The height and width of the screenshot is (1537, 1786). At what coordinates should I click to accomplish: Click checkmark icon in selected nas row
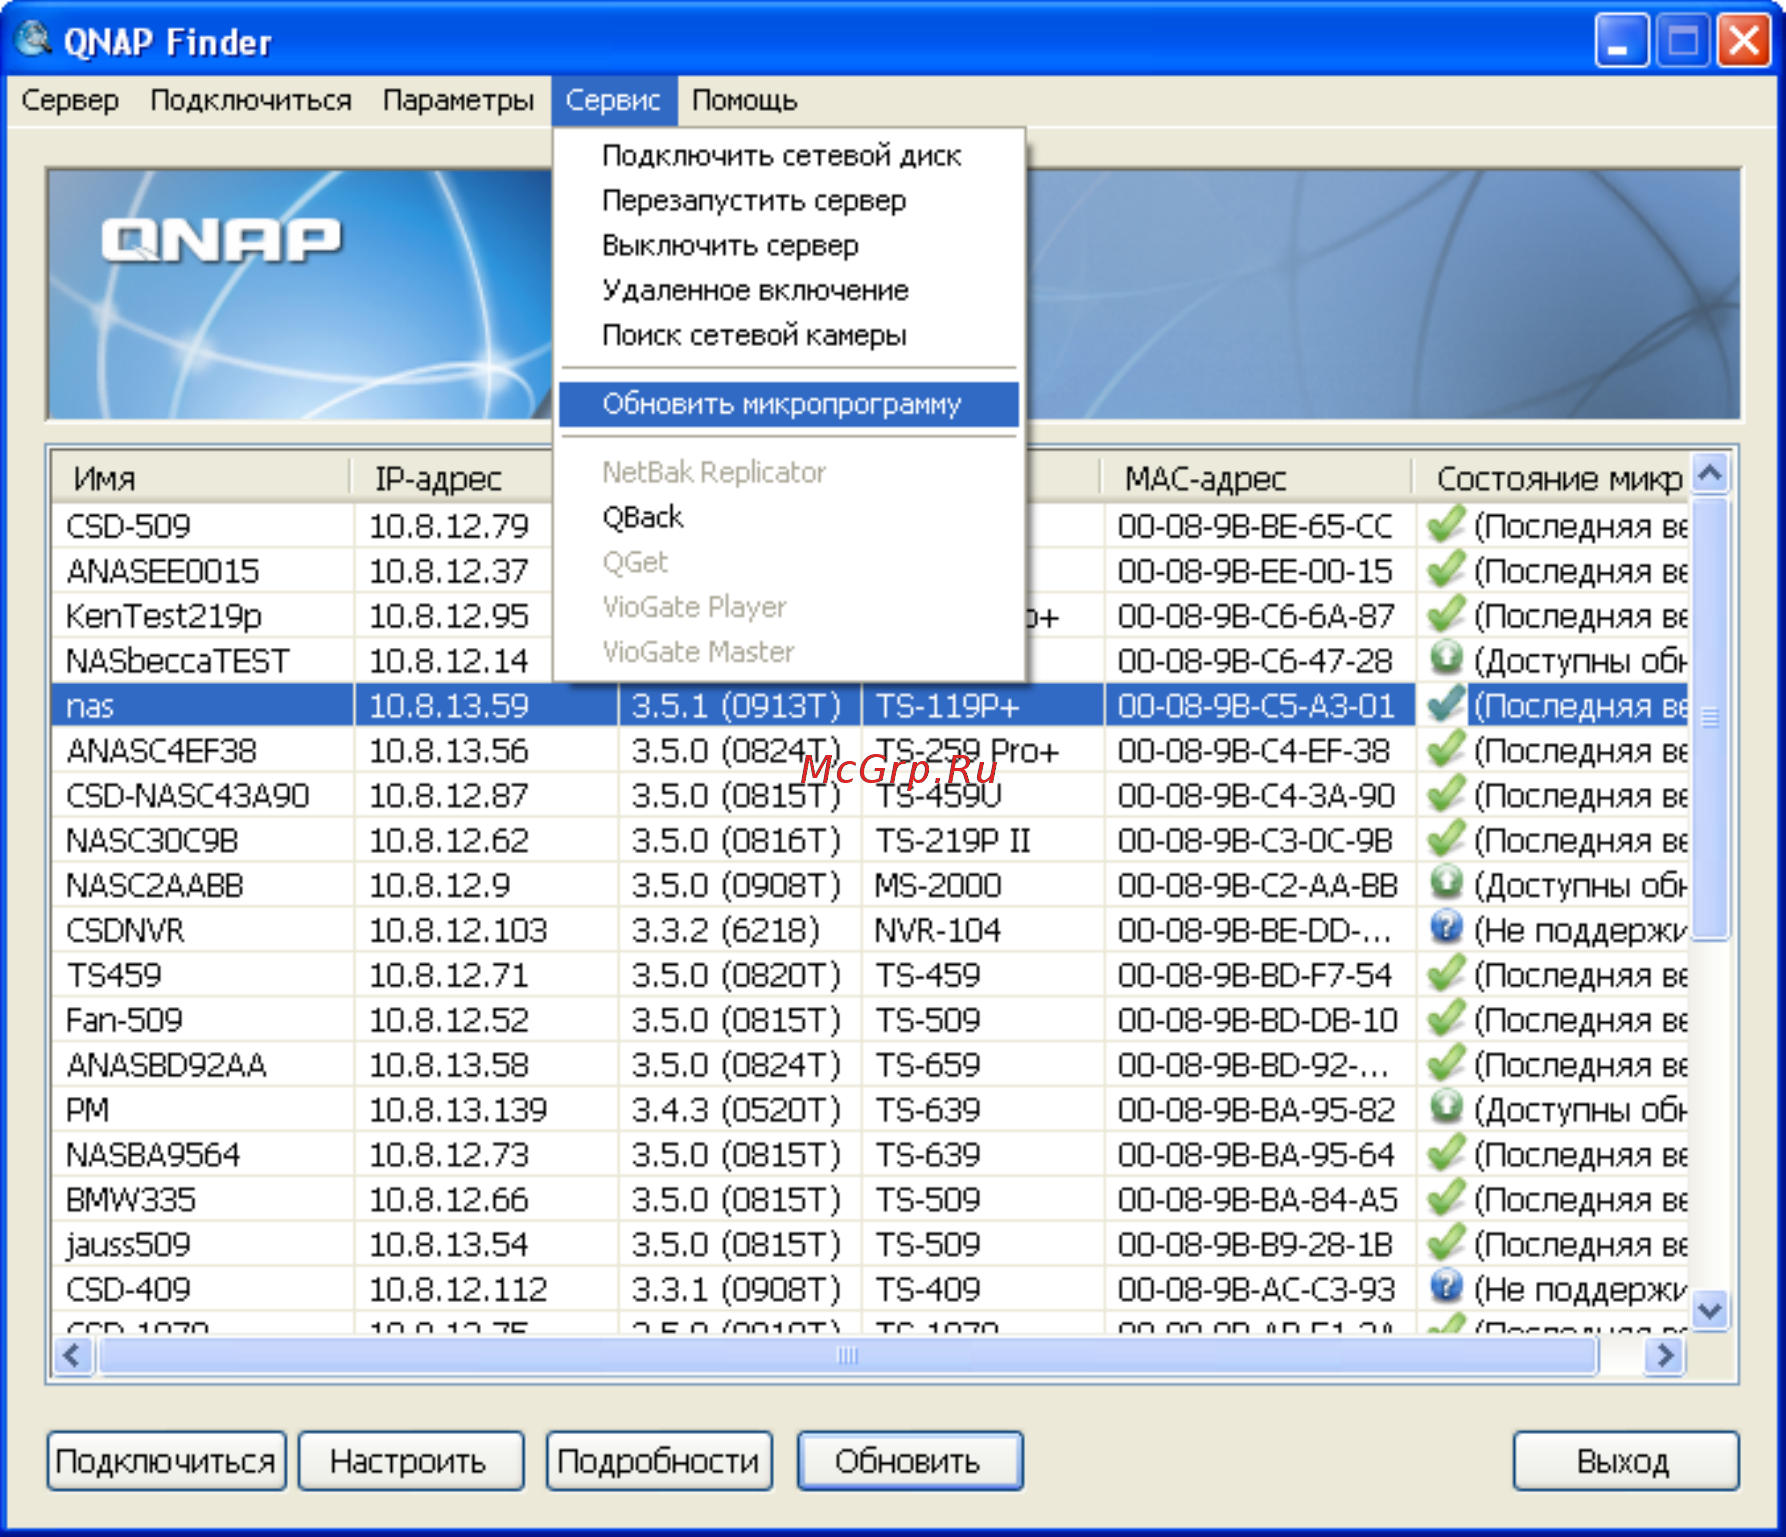coord(1446,704)
